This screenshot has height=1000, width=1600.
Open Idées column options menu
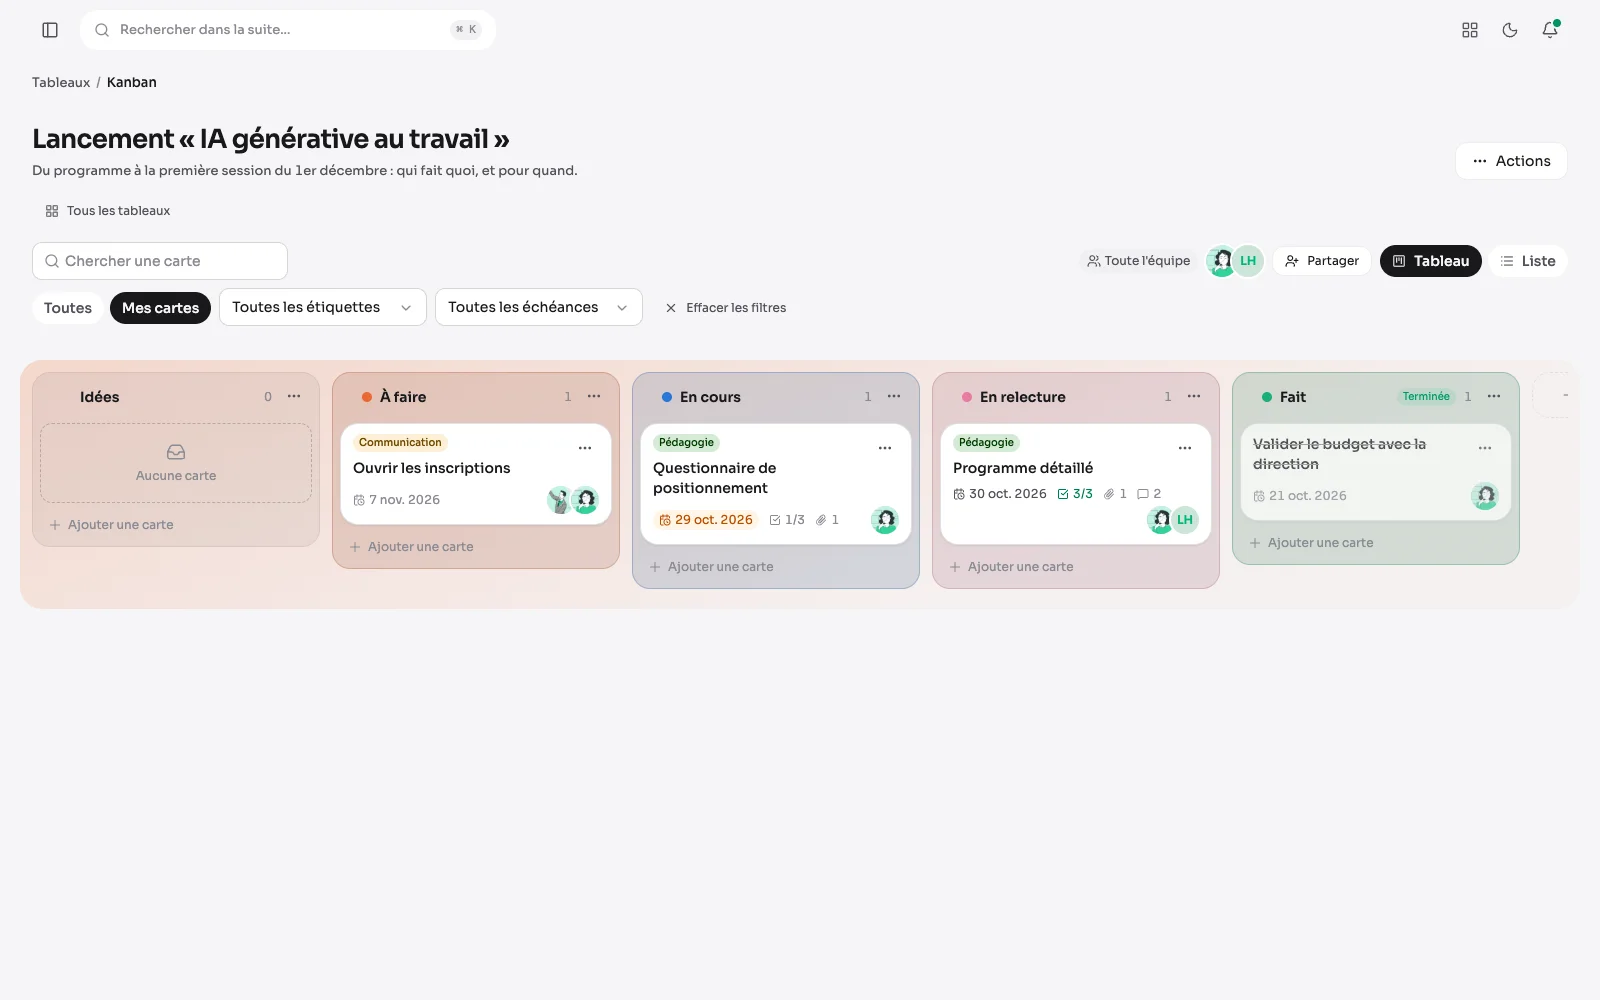294,397
